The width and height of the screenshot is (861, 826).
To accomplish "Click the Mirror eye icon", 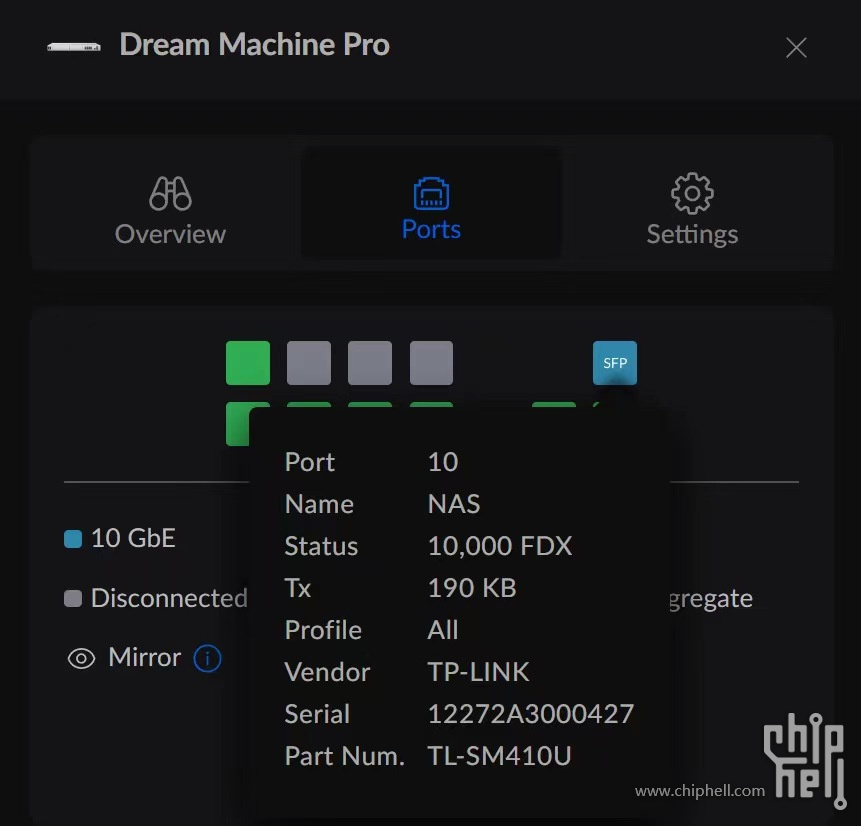I will coord(81,658).
